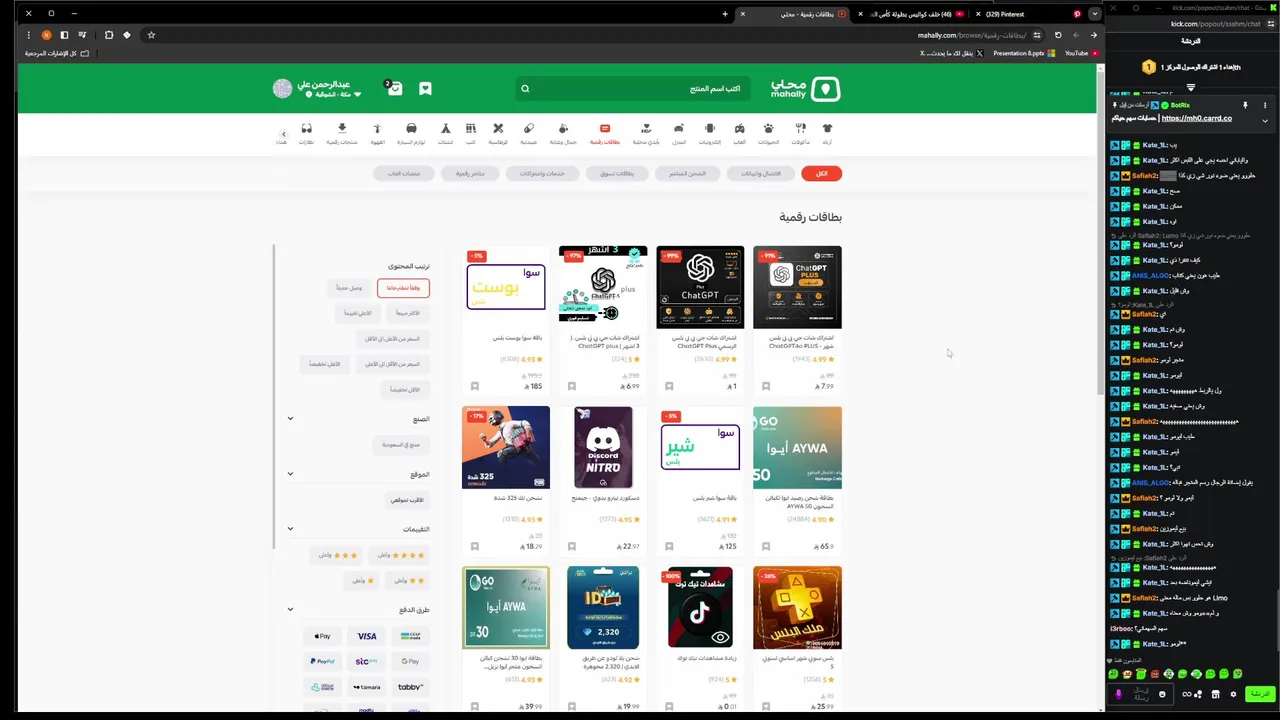The width and height of the screenshot is (1280, 720).
Task: Click the pin icon on BotRix pinned message
Action: click(x=1245, y=105)
